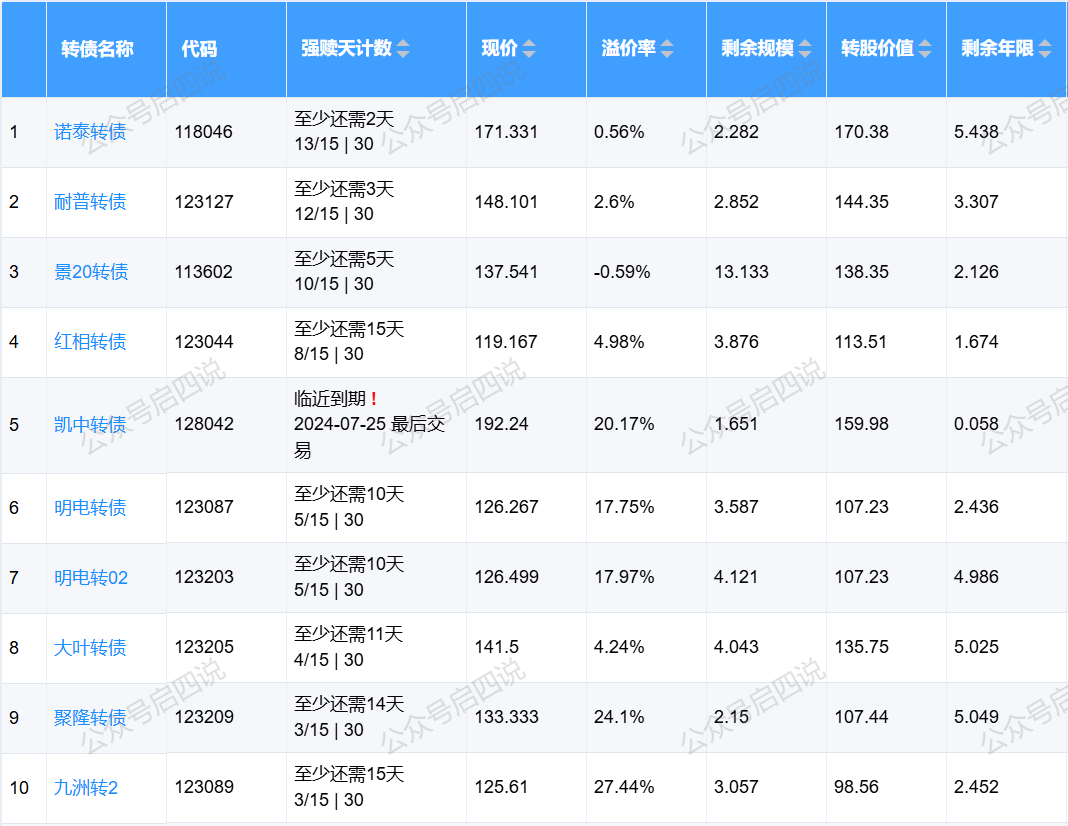Click the 明电转02 bond name
Image resolution: width=1068 pixels, height=826 pixels.
(x=91, y=578)
